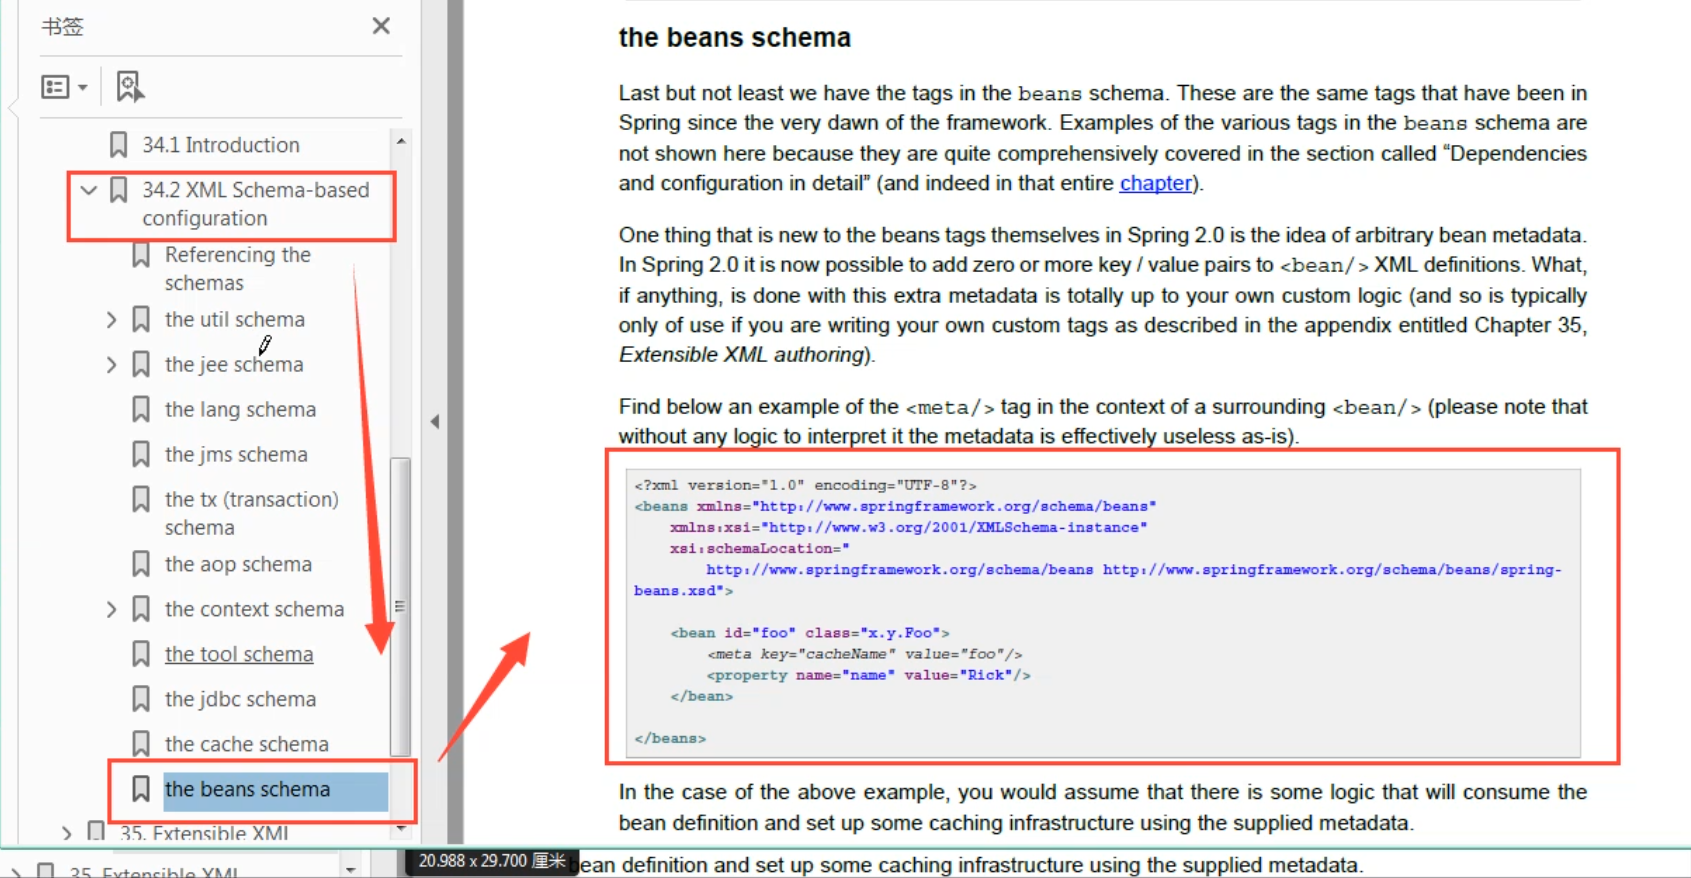Open the 34.2 XML Schema-based configuration bookmark
The height and width of the screenshot is (878, 1691).
point(256,203)
